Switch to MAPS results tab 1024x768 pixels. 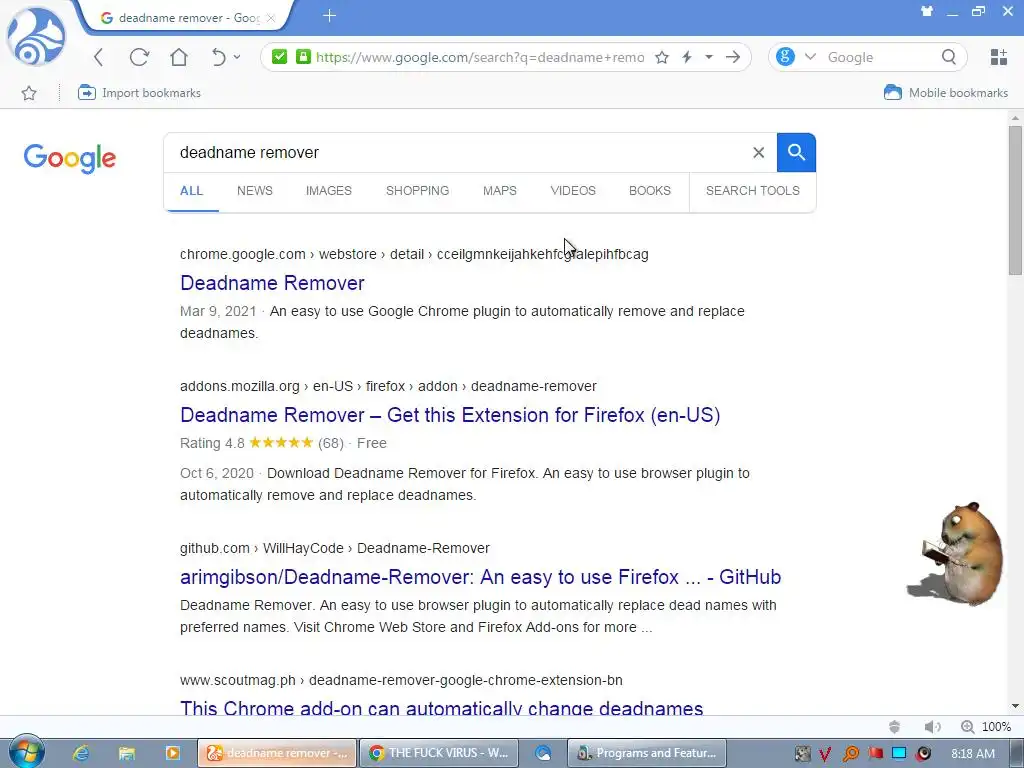500,191
